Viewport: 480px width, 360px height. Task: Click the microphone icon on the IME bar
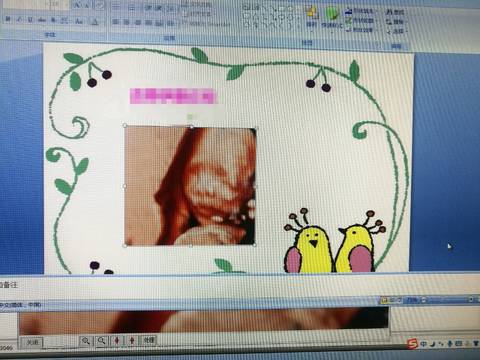(x=450, y=343)
